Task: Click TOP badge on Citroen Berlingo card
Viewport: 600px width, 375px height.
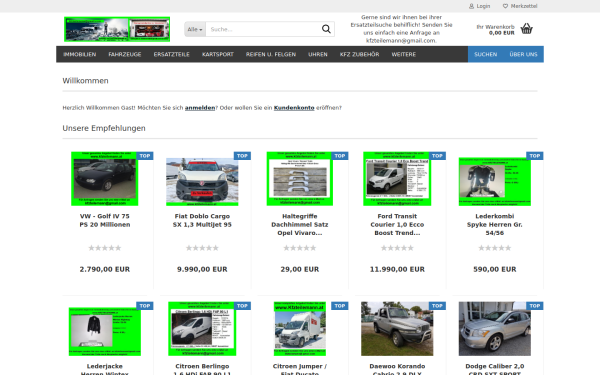Action: point(242,306)
